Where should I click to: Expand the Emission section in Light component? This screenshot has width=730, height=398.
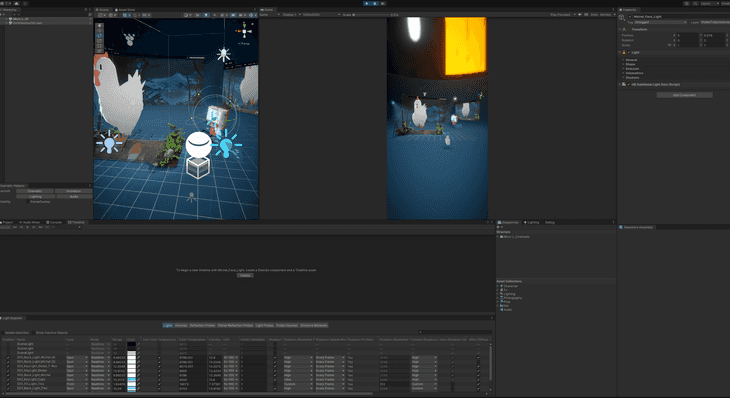(632, 69)
